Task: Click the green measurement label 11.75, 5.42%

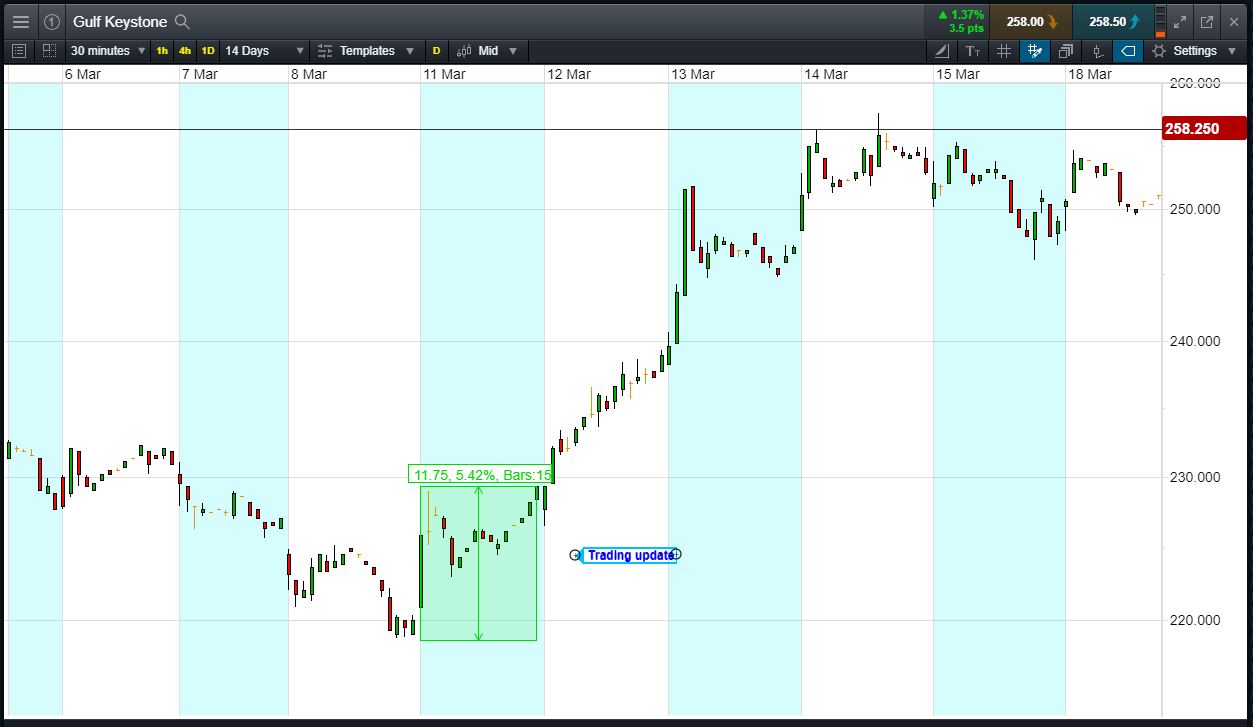Action: pos(481,475)
